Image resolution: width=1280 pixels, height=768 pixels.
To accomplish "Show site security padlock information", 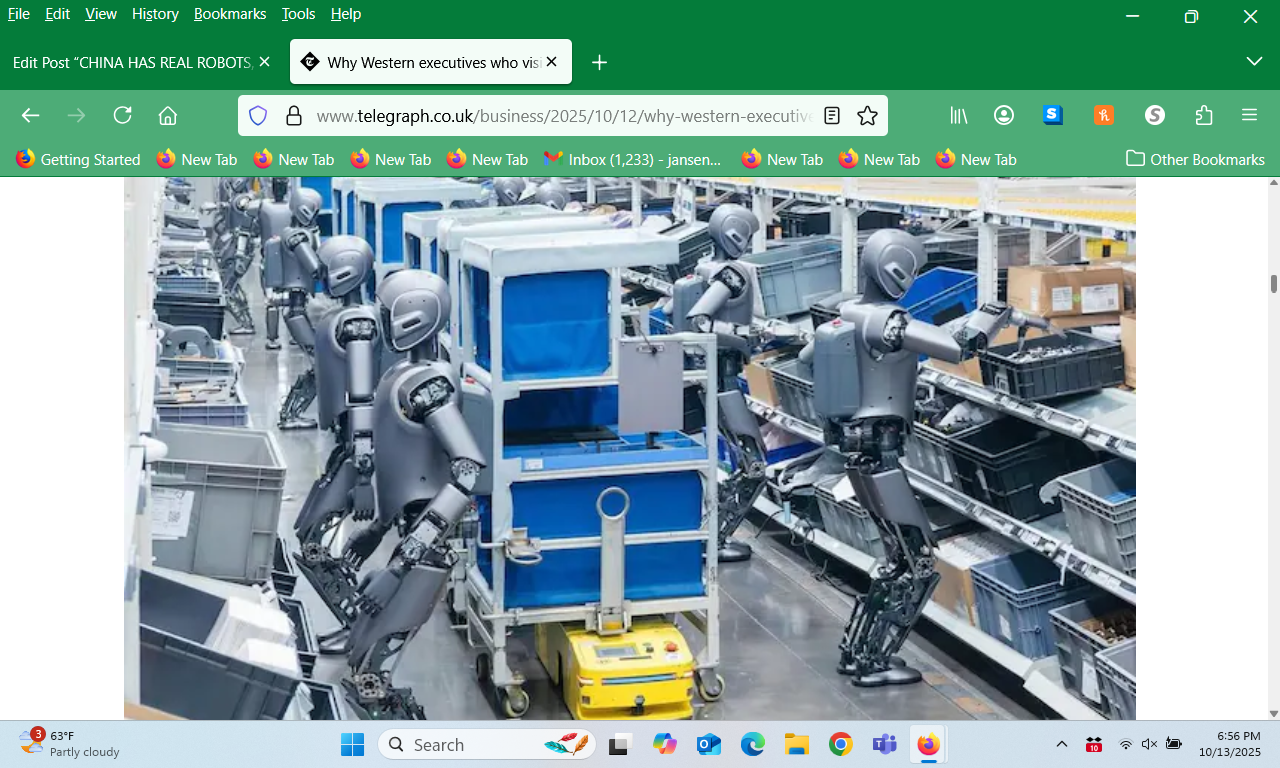I will (x=293, y=116).
